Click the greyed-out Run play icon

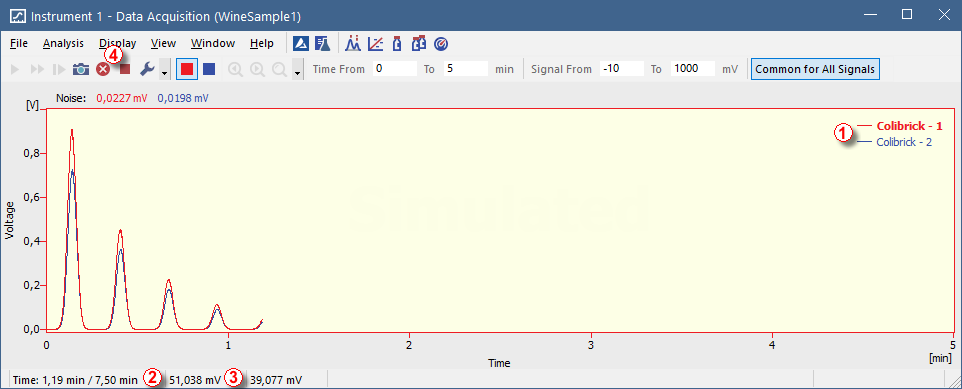pyautogui.click(x=15, y=69)
